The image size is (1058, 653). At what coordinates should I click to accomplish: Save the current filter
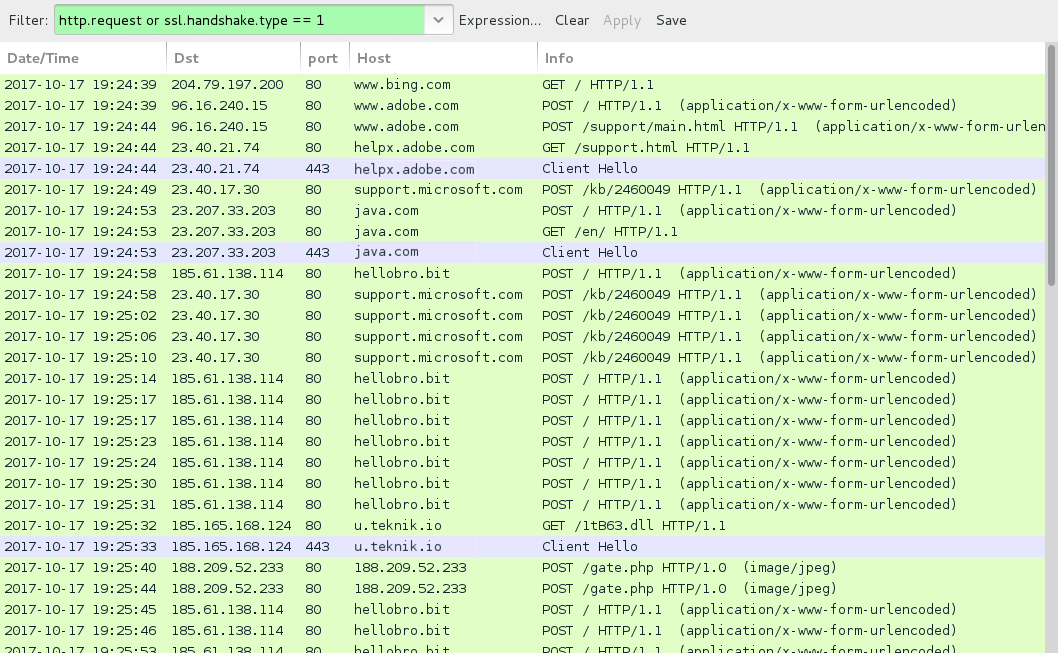pos(671,20)
